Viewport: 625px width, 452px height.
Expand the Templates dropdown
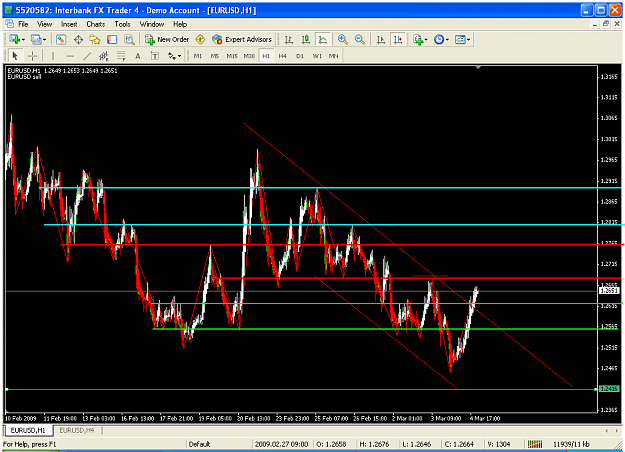468,39
